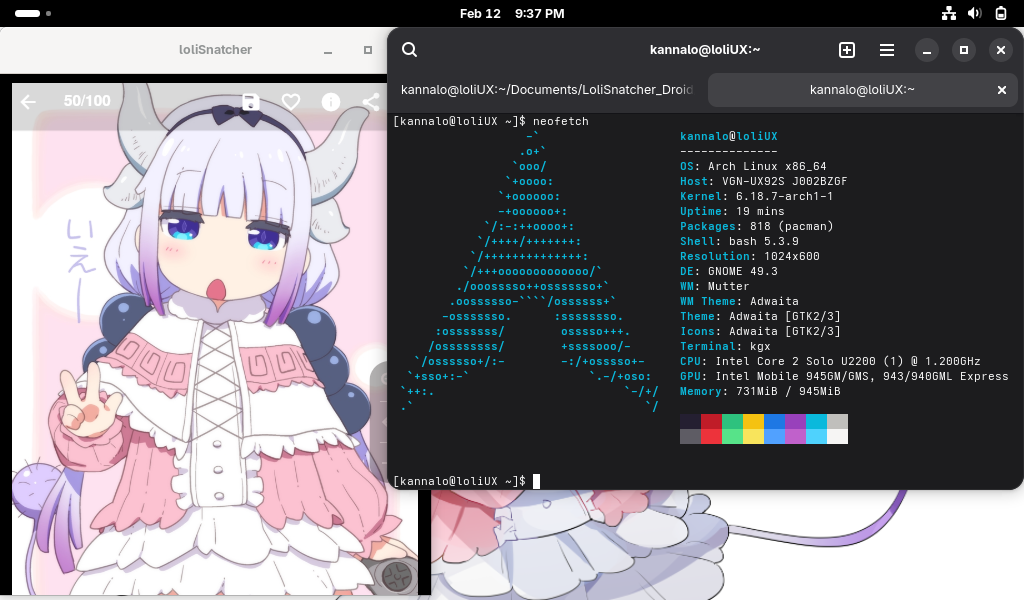Click the red color block in neofetch palette
Screen dimensions: 1024x600
click(x=711, y=429)
